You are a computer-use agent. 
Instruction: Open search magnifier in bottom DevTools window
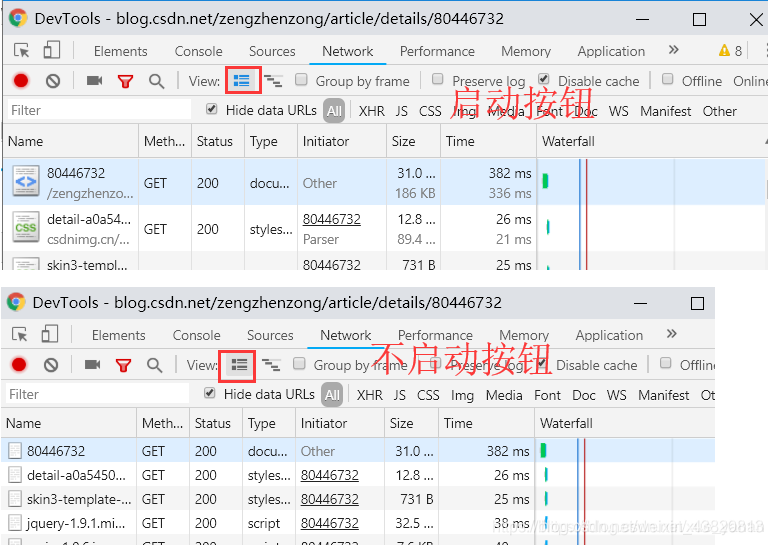pos(154,365)
